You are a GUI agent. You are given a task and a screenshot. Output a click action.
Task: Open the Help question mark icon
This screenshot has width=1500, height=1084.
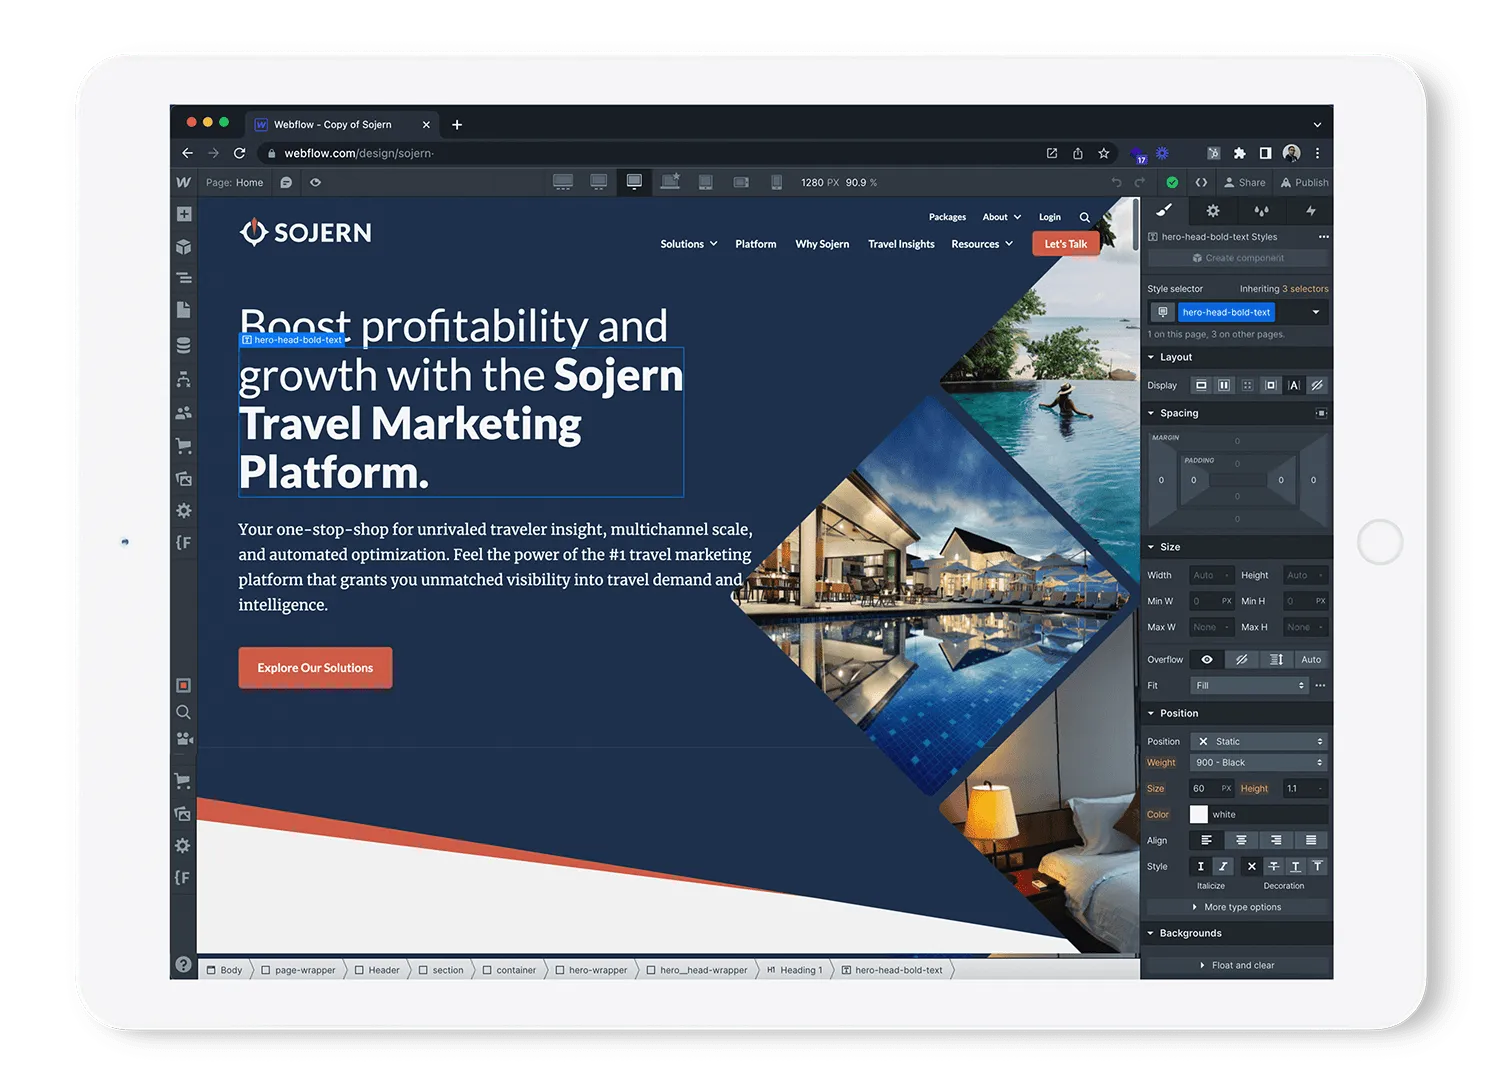183,964
